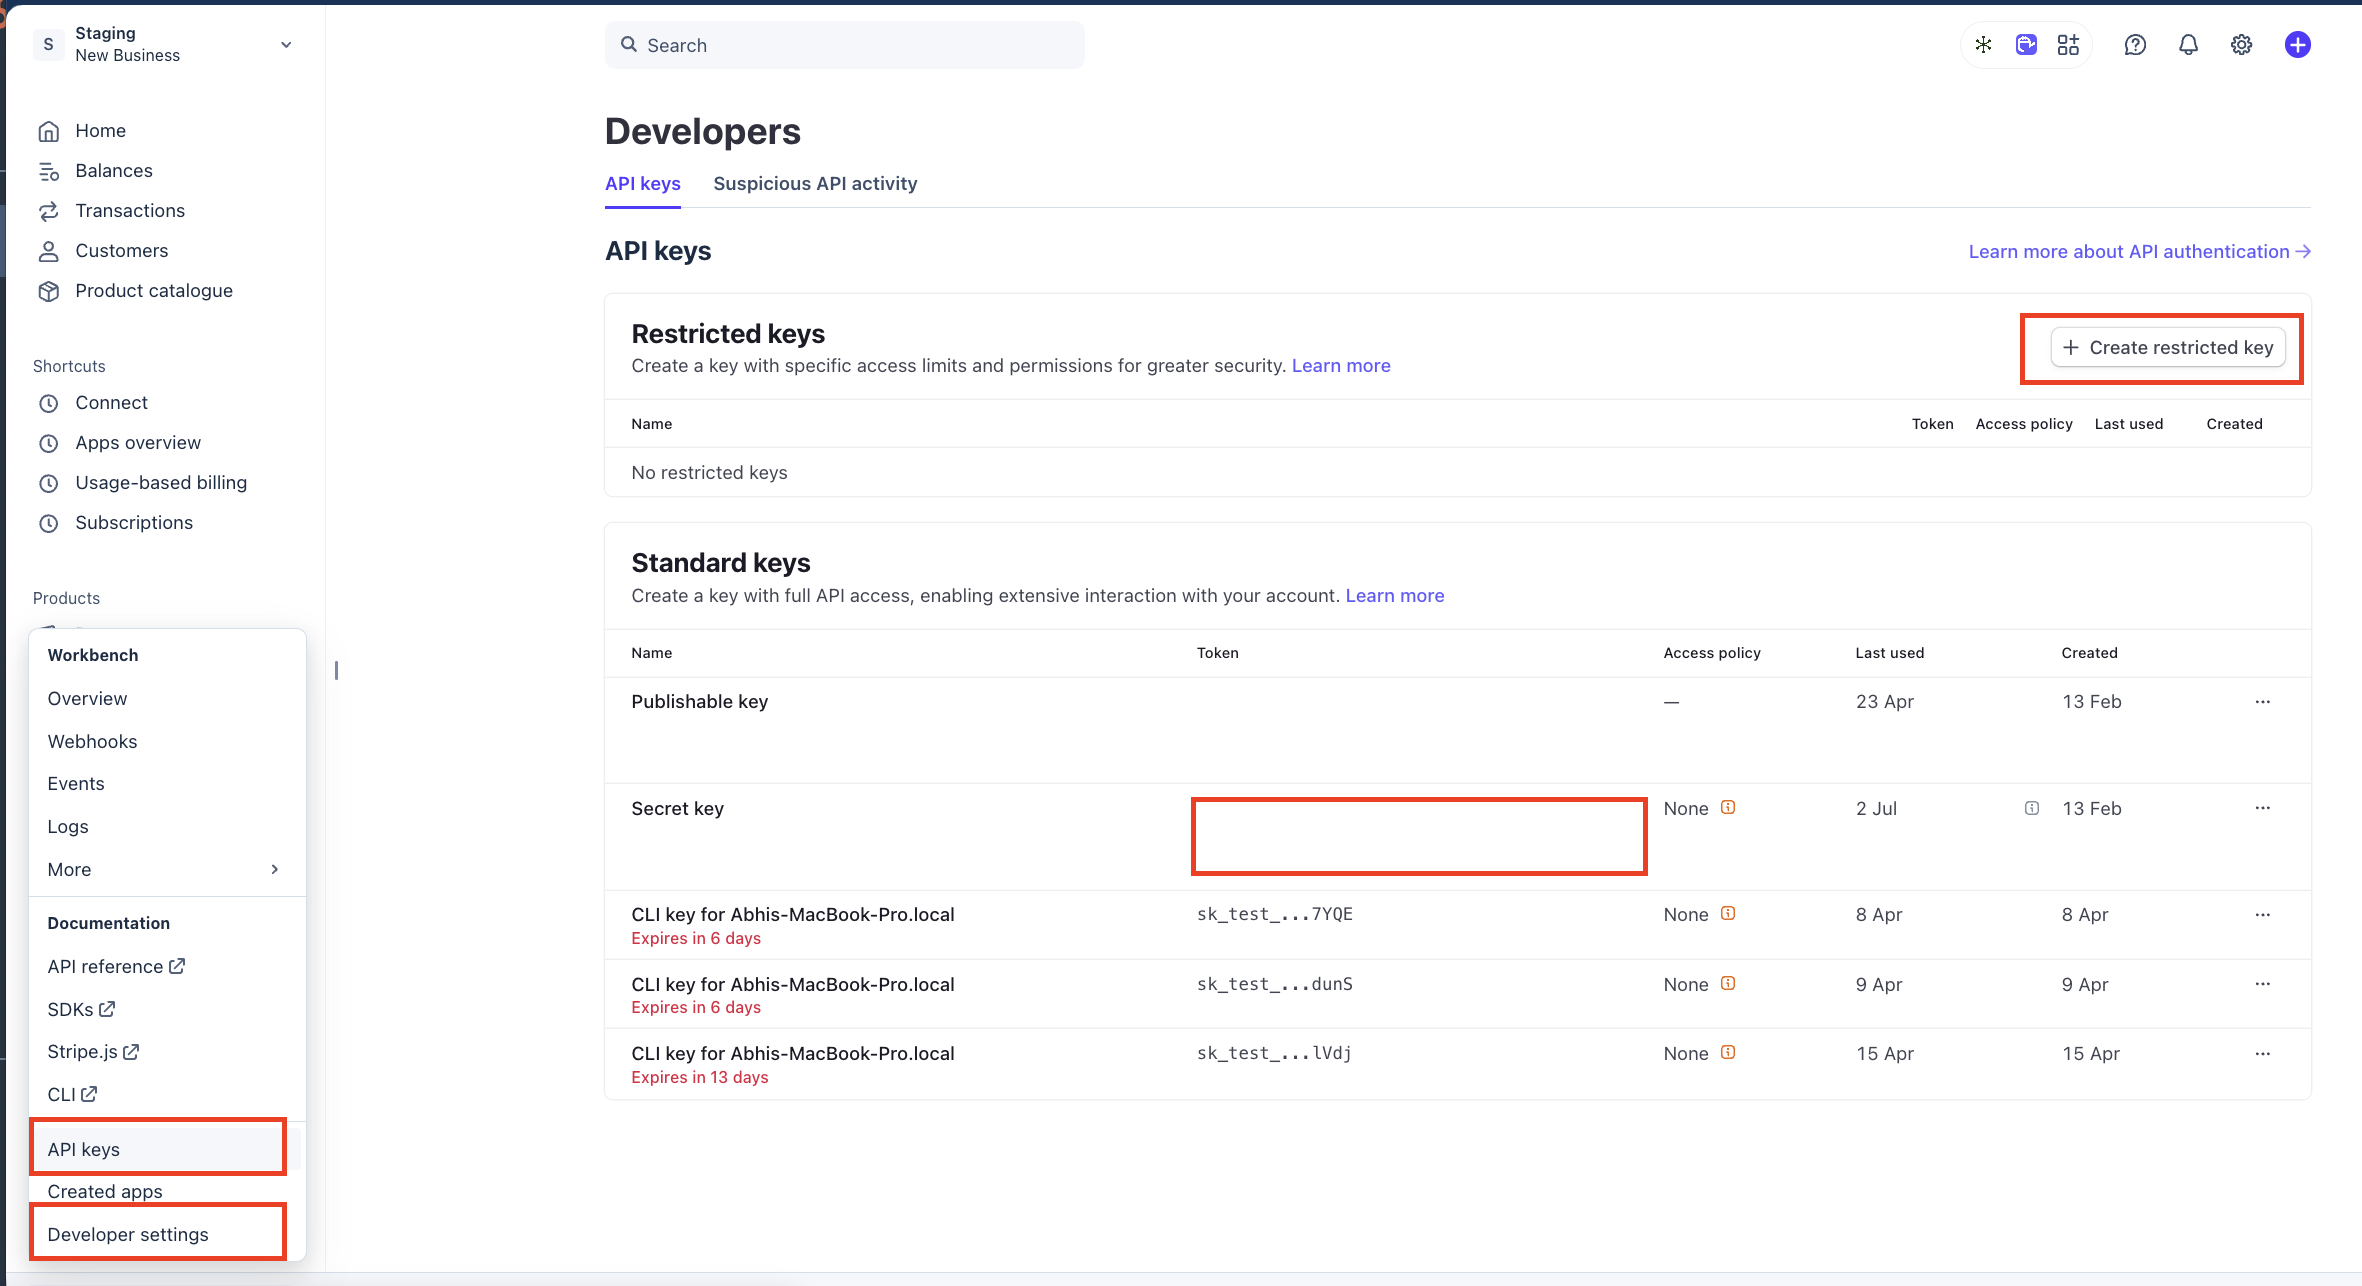Screen dimensions: 2362x1286
Task: Open Learn more about API authentication link
Action: point(2139,252)
